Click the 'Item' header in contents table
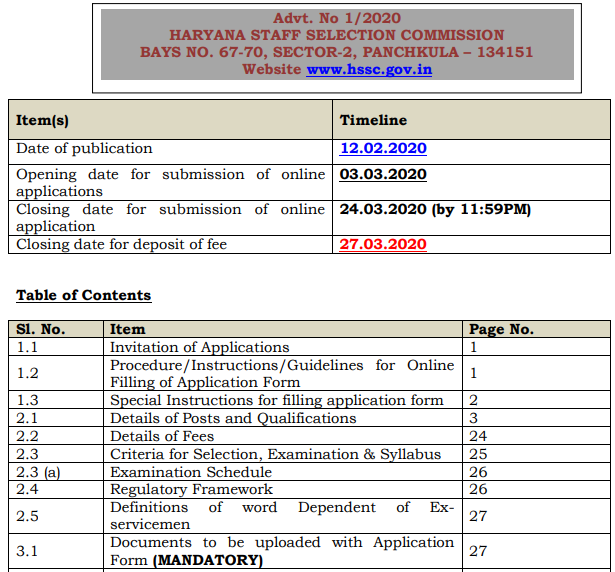Image resolution: width=615 pixels, height=572 pixels. (x=127, y=329)
